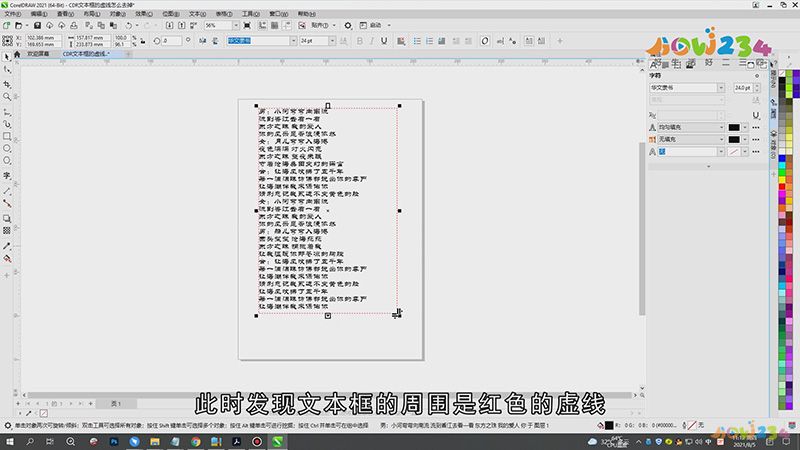Open the Tools menu
This screenshot has height=450, width=800.
(x=251, y=14)
